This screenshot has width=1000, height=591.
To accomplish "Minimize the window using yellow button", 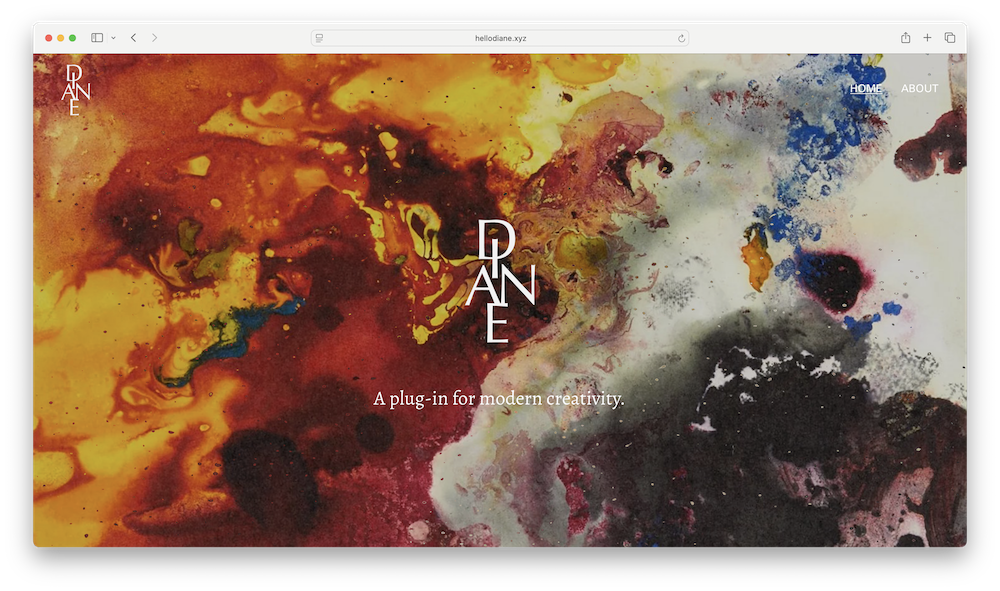I will point(61,38).
